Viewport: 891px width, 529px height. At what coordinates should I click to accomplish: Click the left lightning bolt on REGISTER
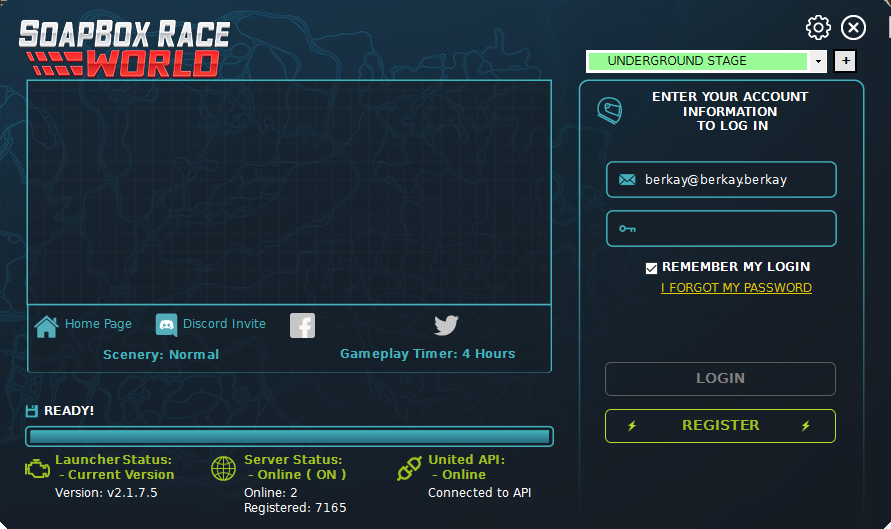pos(632,426)
